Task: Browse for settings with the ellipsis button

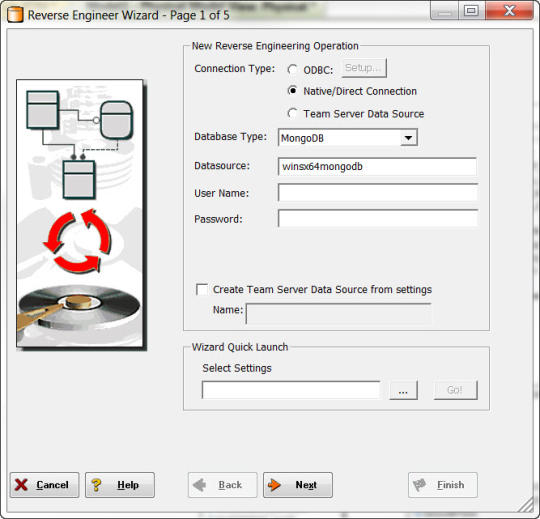Action: coord(403,390)
